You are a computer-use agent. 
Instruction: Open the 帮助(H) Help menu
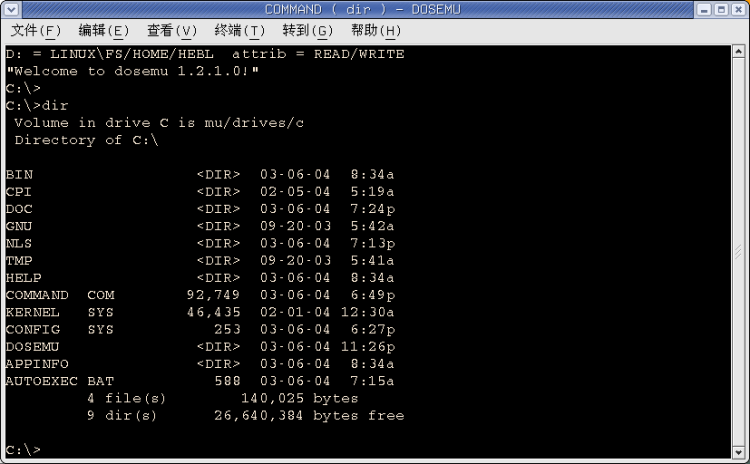[x=376, y=30]
